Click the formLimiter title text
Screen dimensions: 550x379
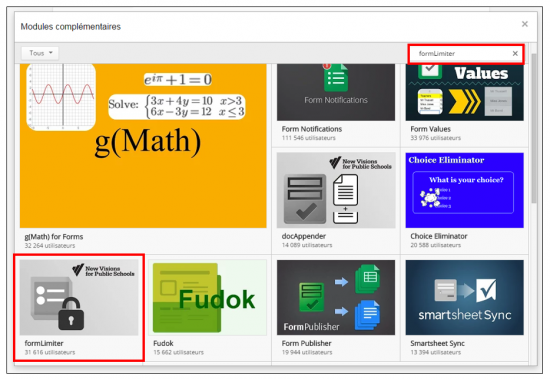(44, 344)
